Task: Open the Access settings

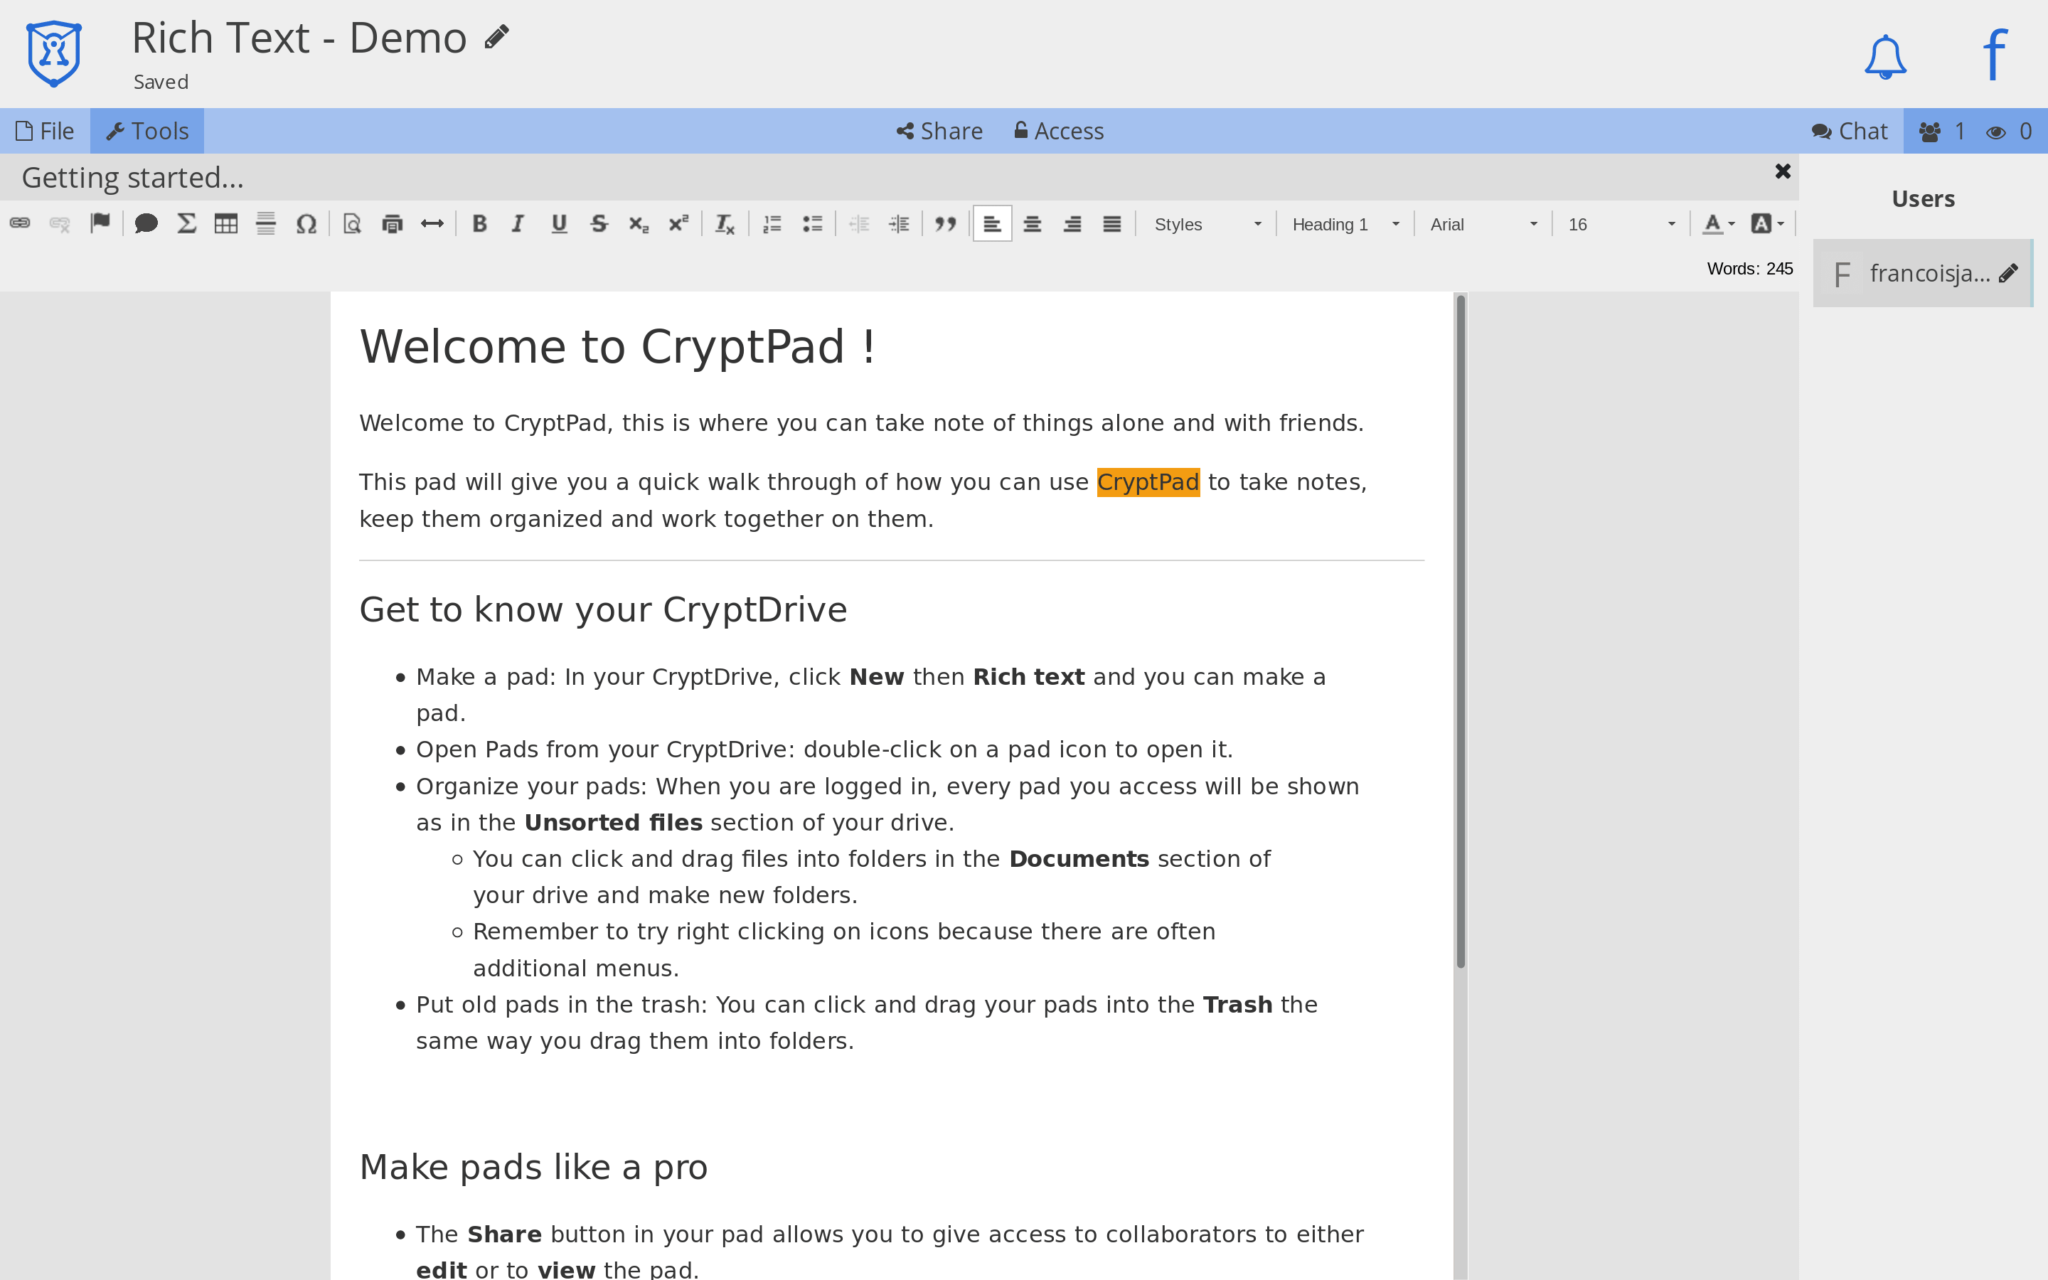Action: coord(1058,130)
